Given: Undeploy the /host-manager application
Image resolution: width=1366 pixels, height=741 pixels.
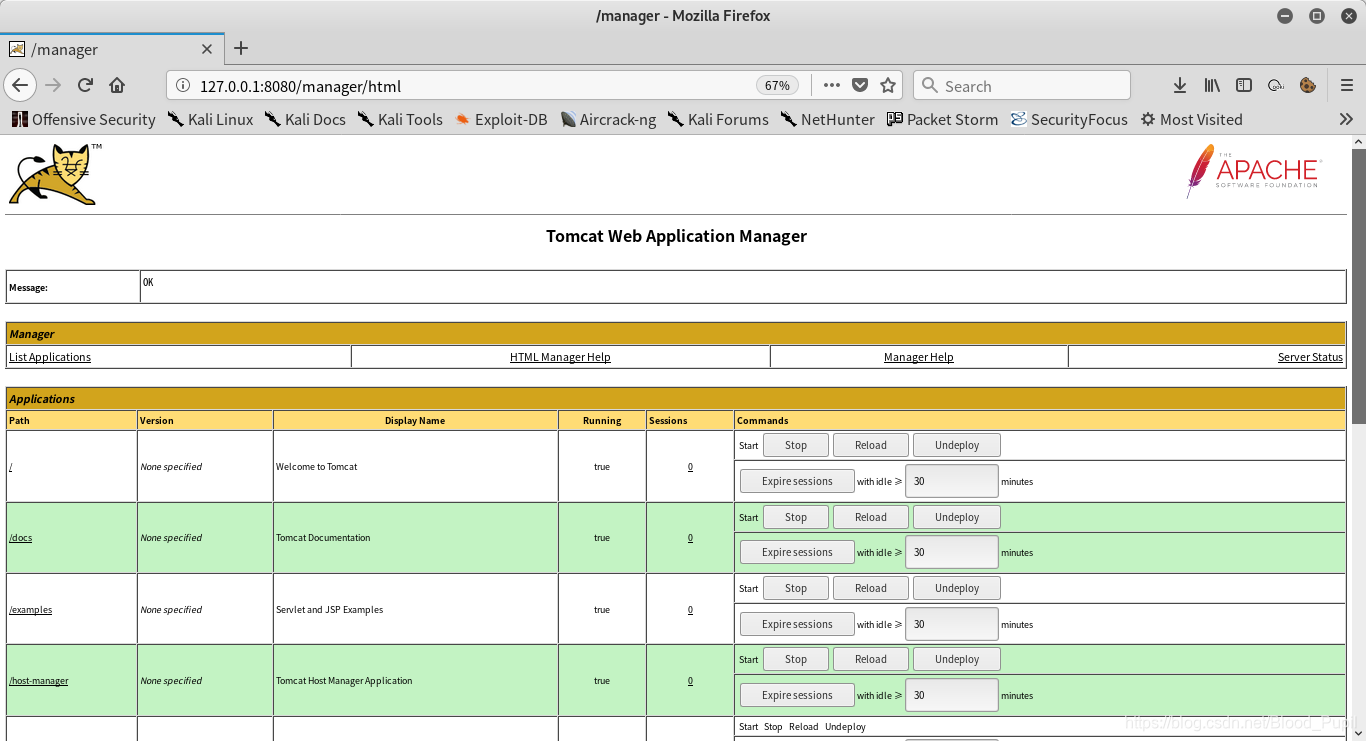Looking at the screenshot, I should click(957, 659).
